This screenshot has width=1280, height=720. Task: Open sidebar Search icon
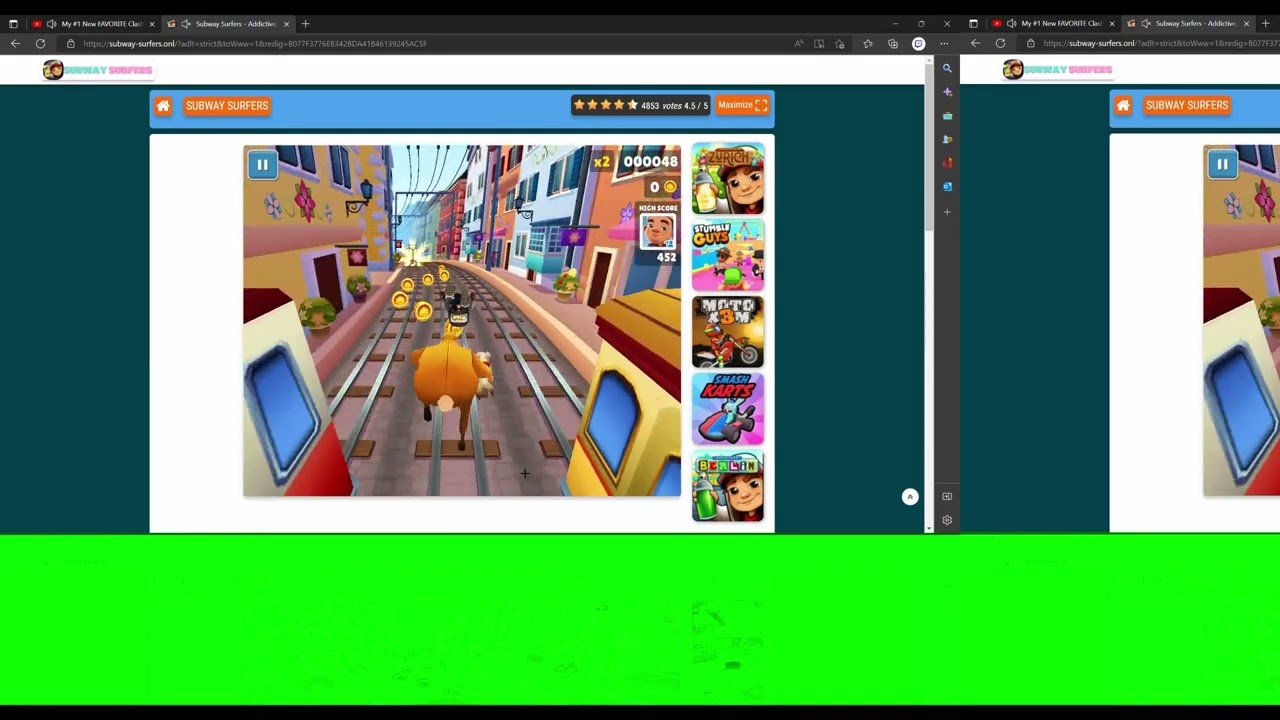coord(947,69)
